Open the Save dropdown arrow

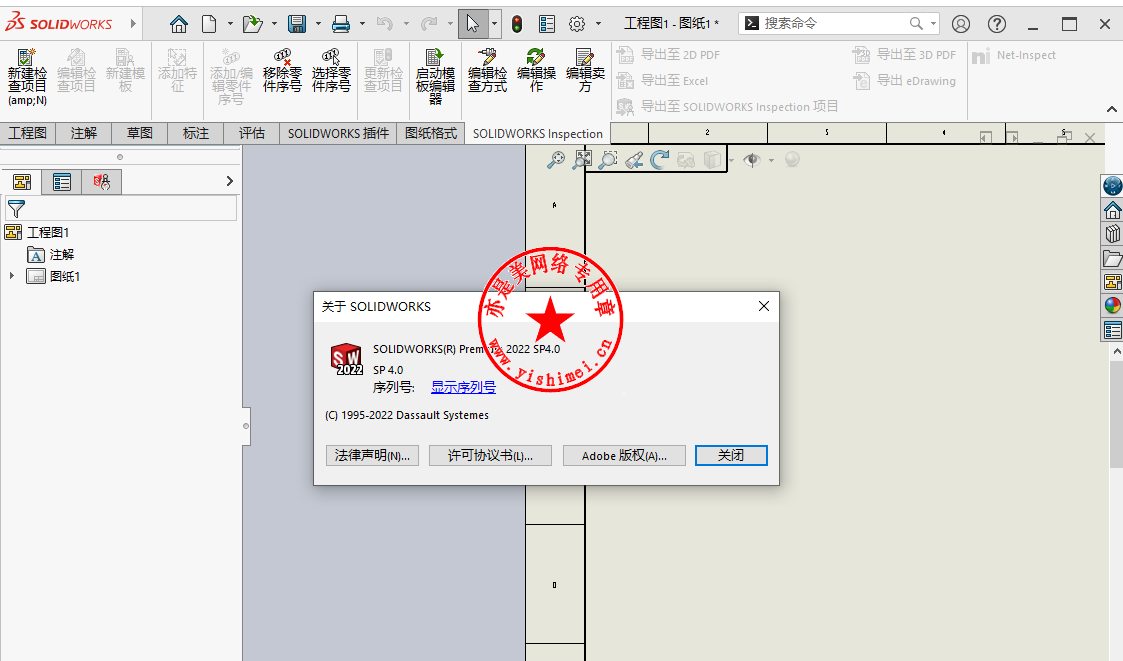[318, 24]
